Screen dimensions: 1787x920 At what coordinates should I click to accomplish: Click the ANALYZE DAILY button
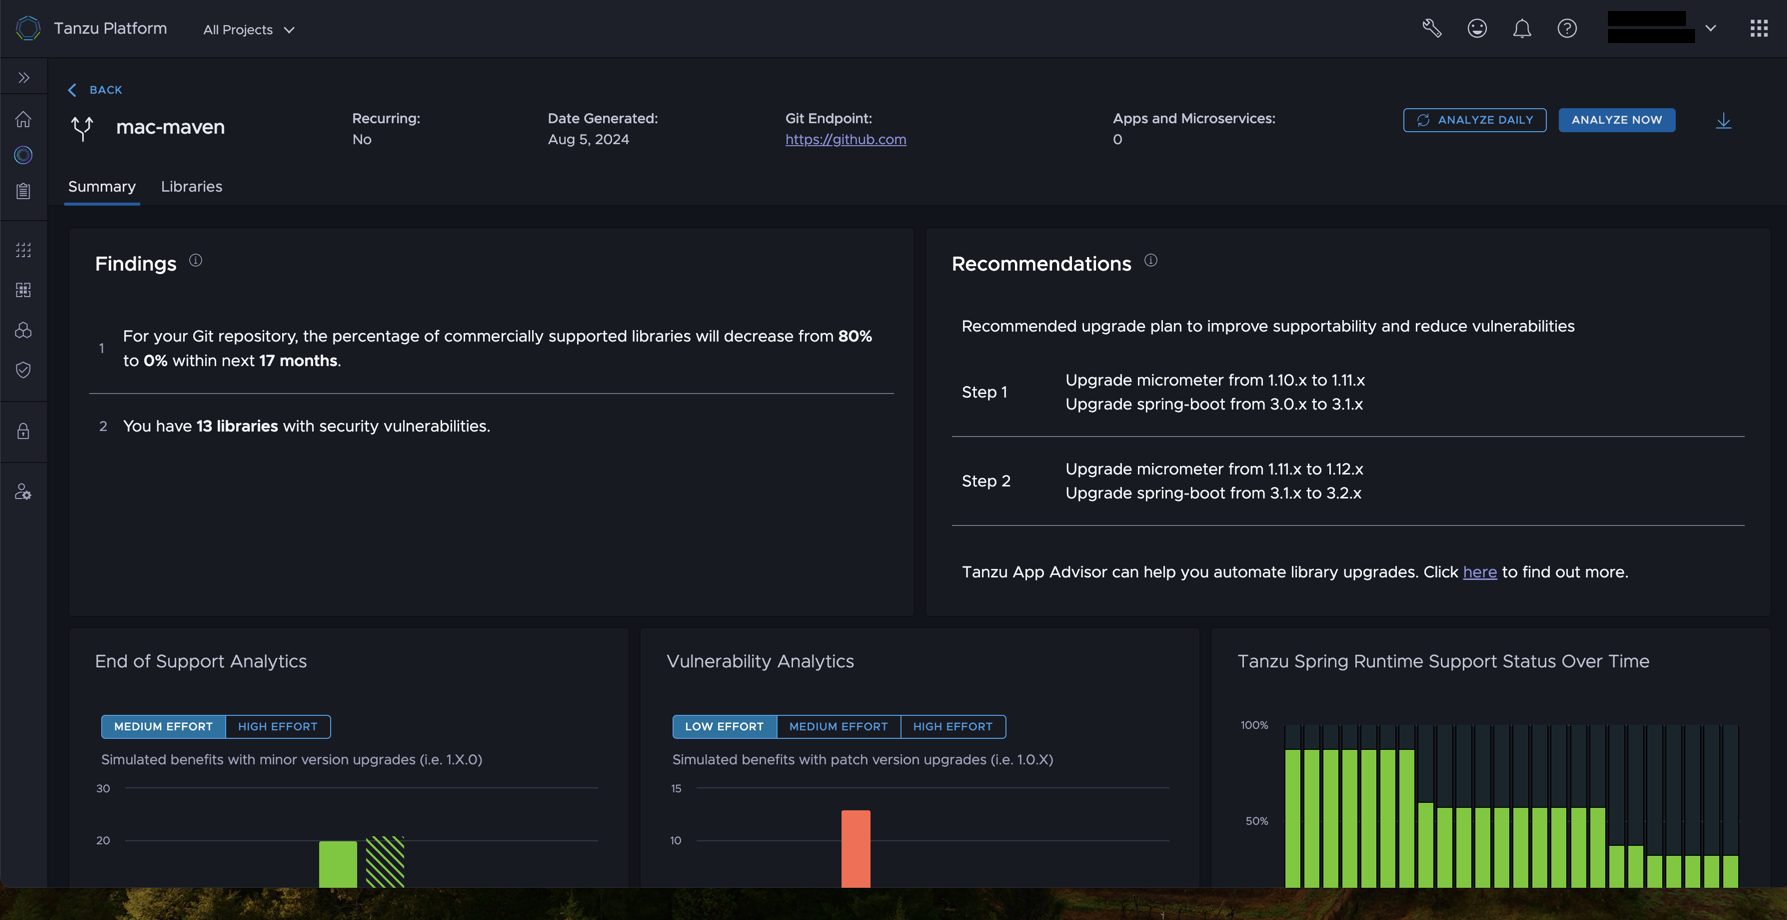click(1474, 120)
